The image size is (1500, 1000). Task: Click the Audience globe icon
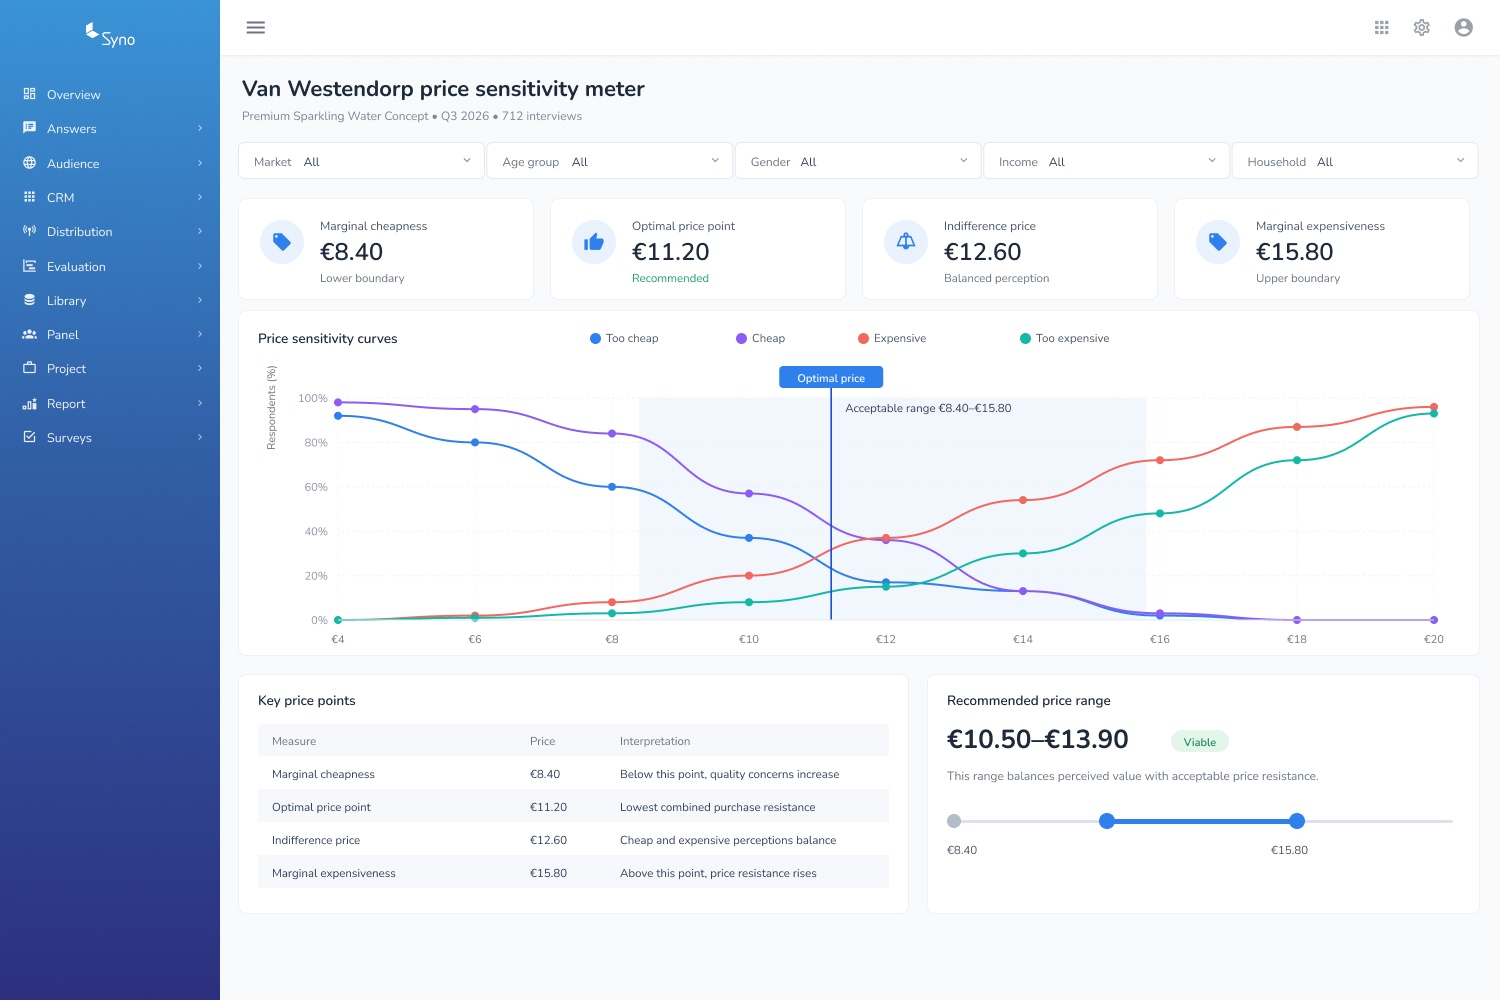tap(30, 163)
